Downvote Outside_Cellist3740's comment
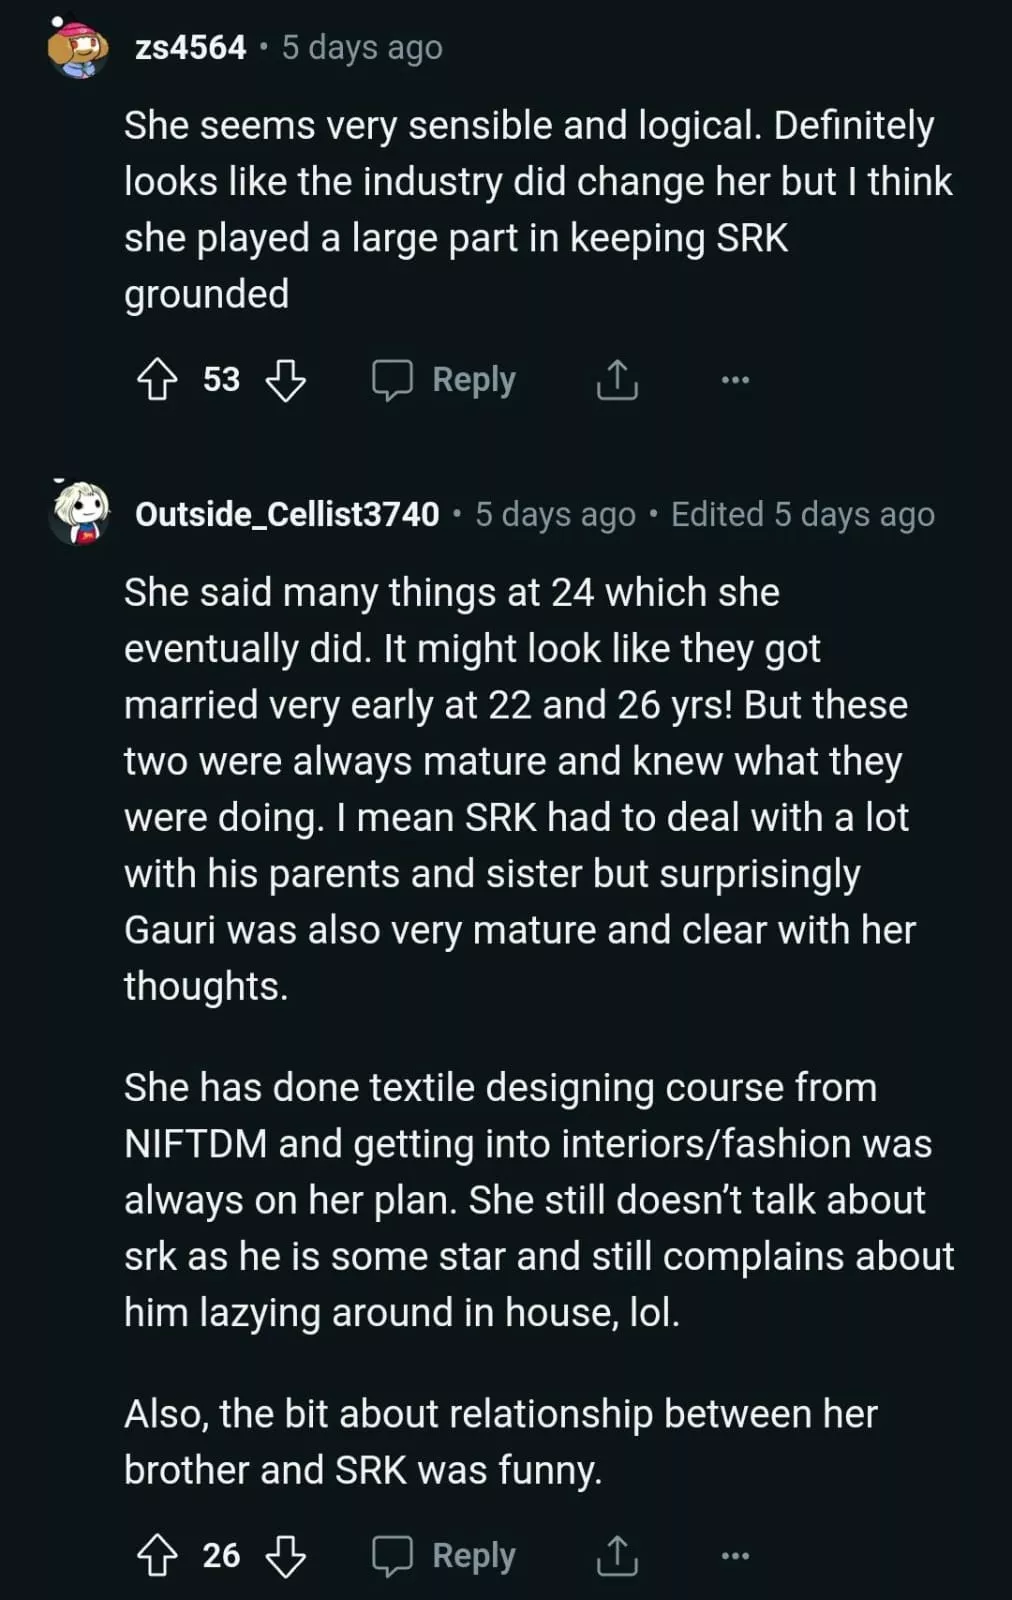1012x1600 pixels. click(286, 1556)
